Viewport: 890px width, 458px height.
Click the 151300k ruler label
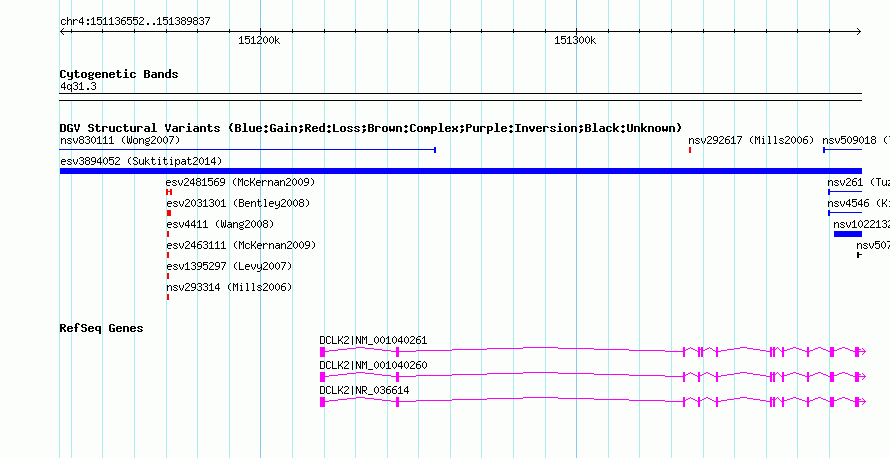[x=575, y=40]
